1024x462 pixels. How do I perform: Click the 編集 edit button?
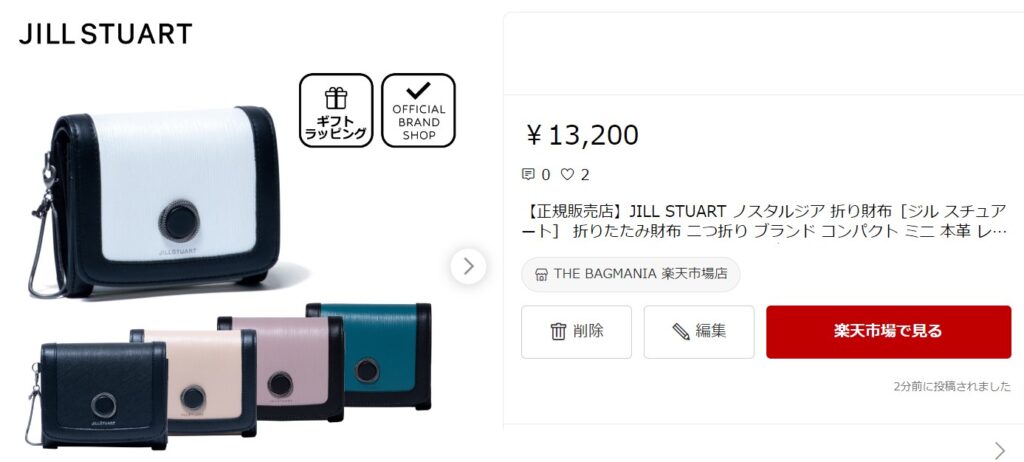pyautogui.click(x=699, y=331)
